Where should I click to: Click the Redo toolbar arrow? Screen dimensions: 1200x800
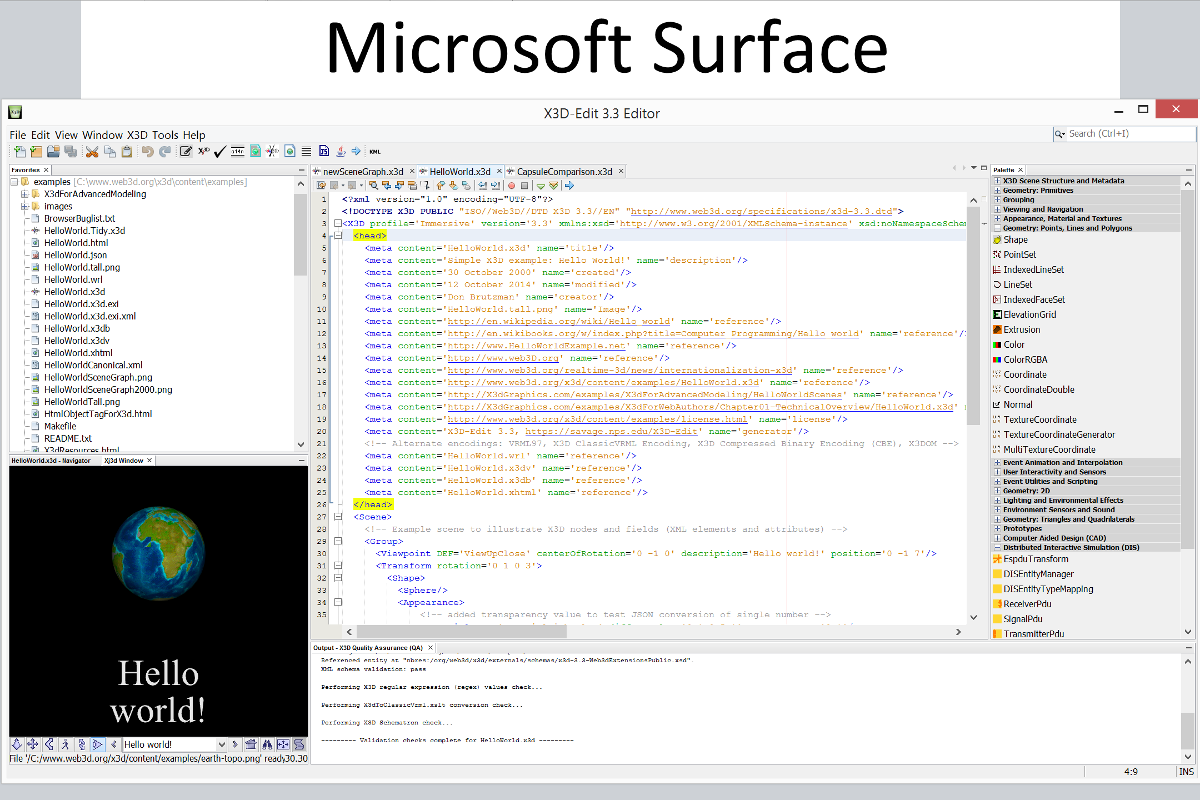(x=164, y=152)
